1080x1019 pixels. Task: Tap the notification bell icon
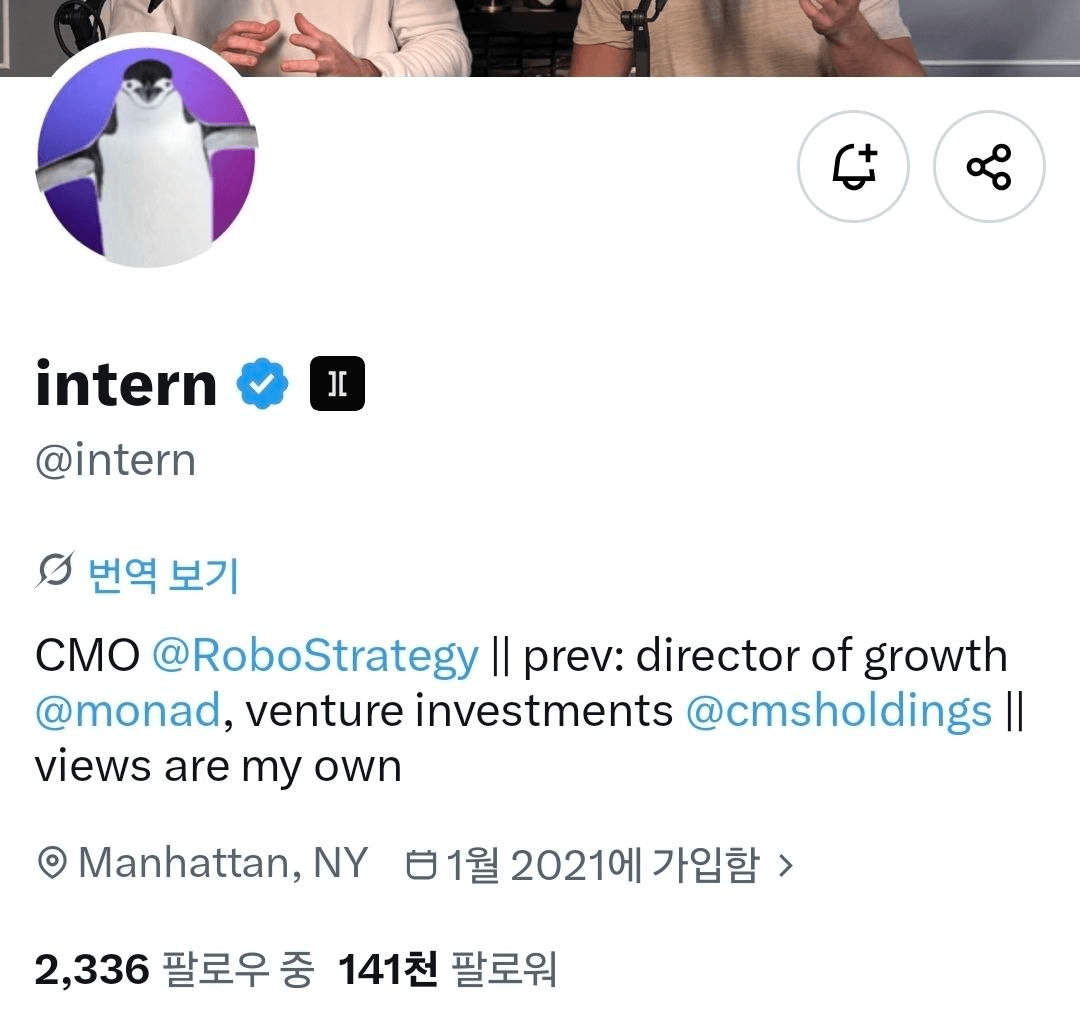click(x=853, y=166)
